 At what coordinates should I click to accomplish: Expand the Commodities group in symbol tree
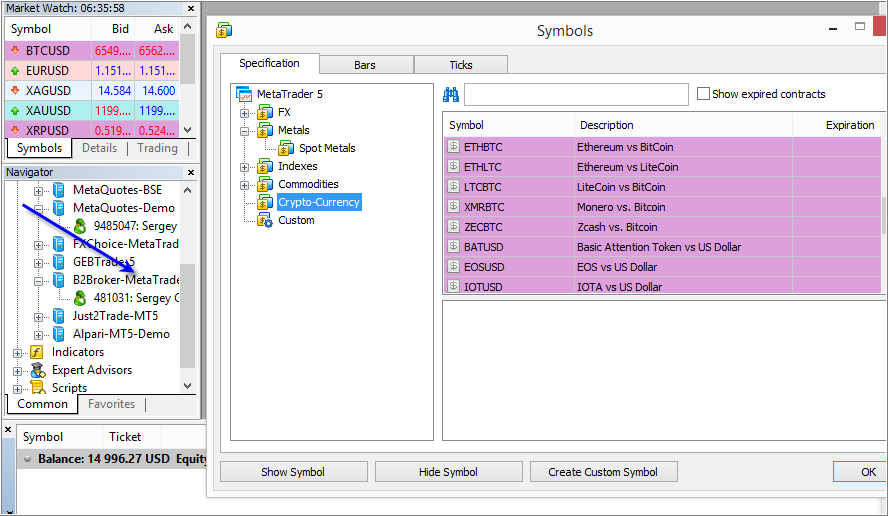coord(244,185)
